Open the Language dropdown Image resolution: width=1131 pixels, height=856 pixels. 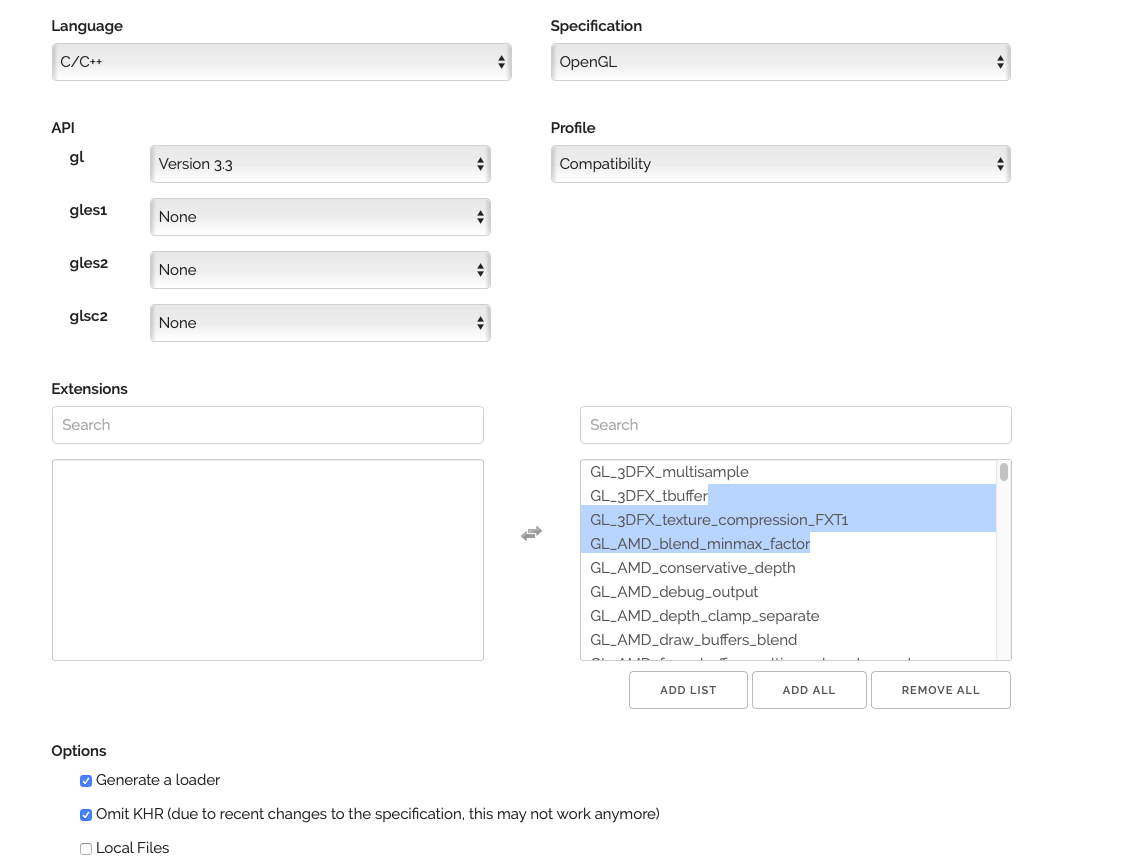coord(281,62)
